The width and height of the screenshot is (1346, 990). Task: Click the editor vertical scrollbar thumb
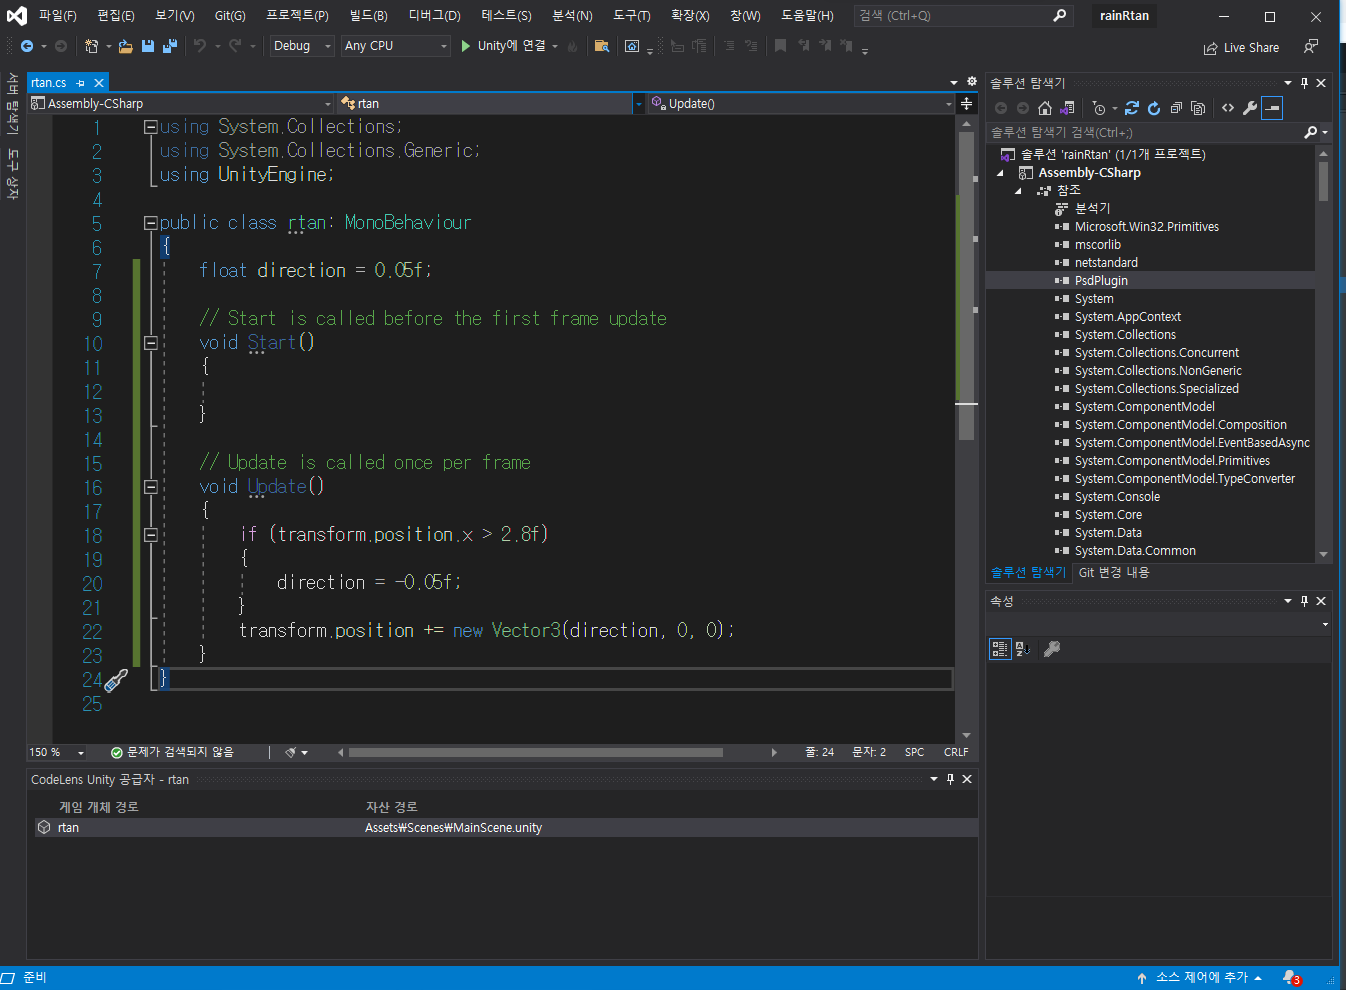(x=966, y=286)
